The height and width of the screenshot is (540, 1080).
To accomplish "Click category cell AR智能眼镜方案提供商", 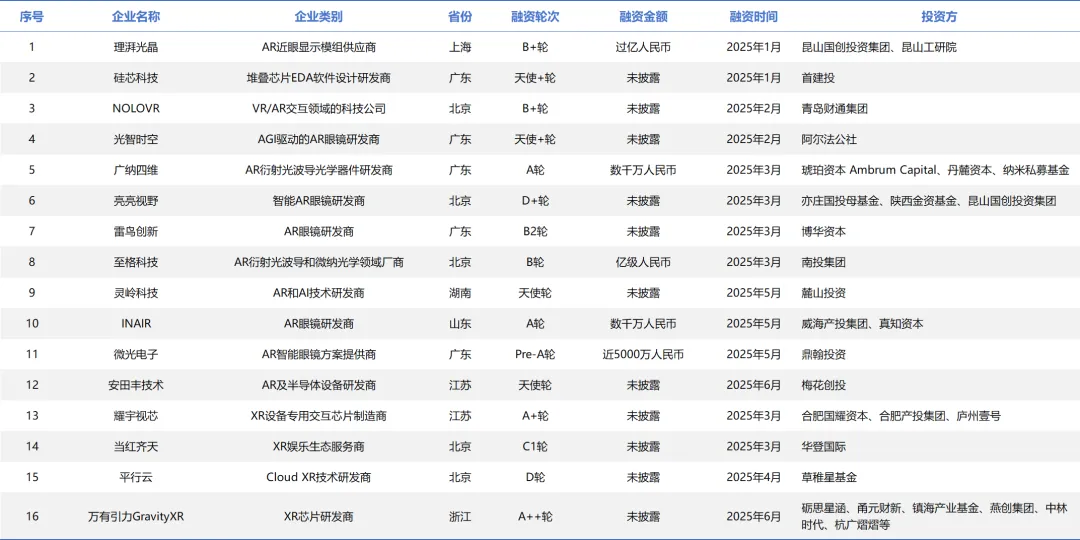I will (318, 355).
